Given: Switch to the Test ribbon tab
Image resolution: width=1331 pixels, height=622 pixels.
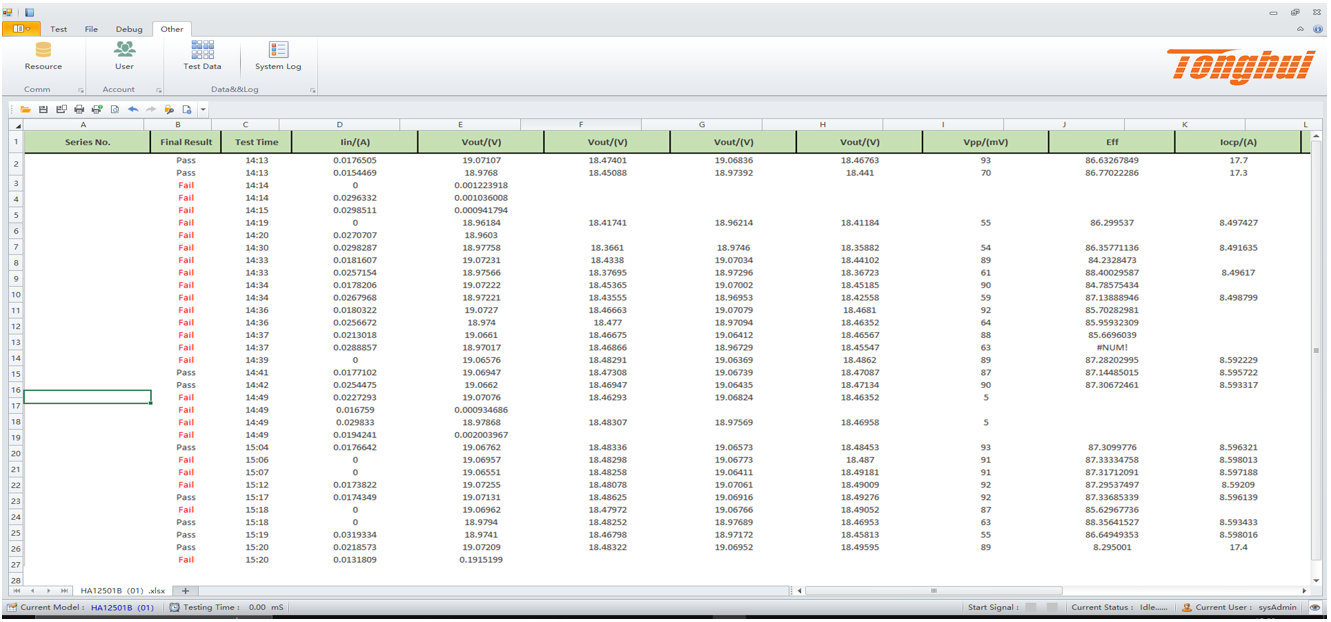Looking at the screenshot, I should [x=59, y=29].
